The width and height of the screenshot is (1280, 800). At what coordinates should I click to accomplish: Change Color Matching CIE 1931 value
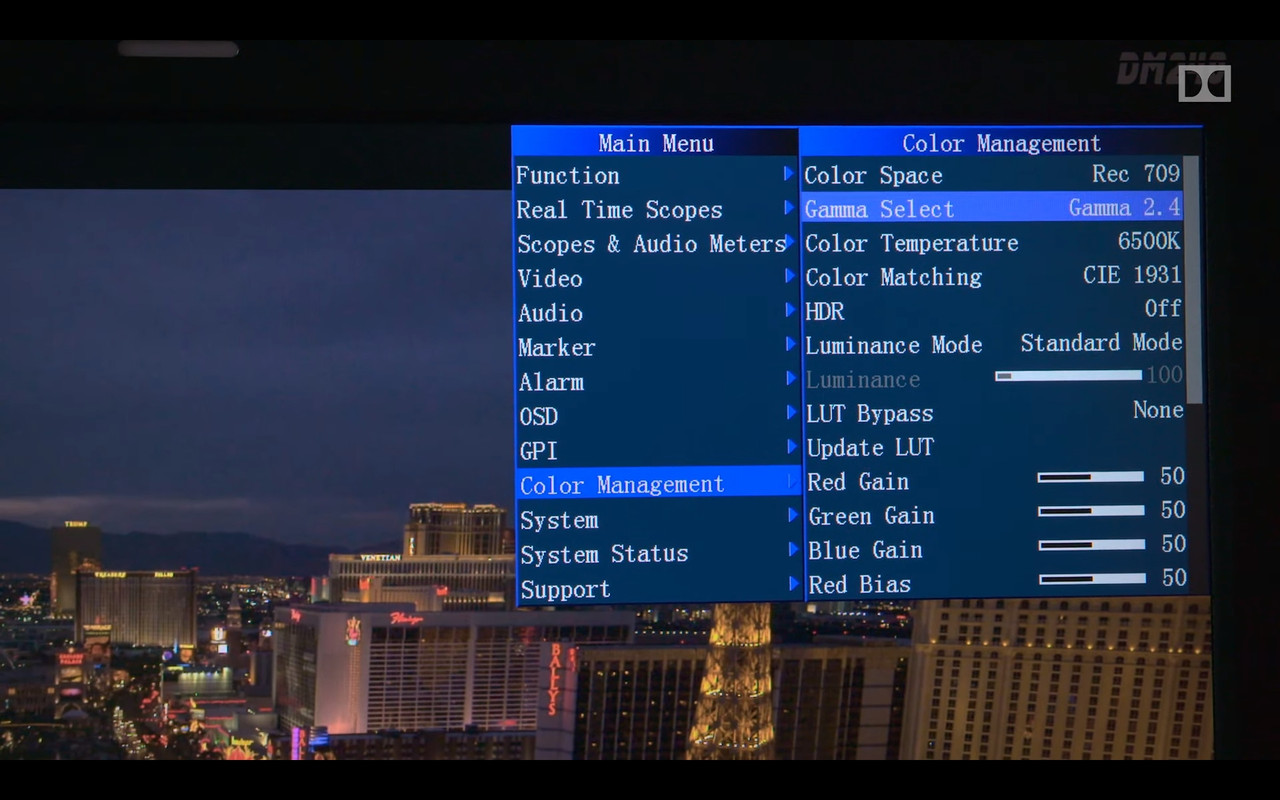[1132, 274]
